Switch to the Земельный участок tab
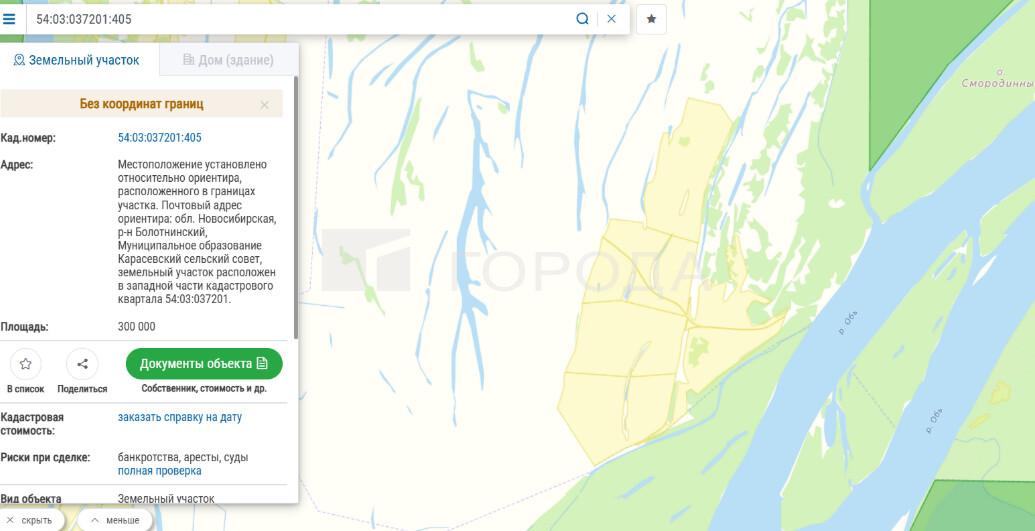 76,60
